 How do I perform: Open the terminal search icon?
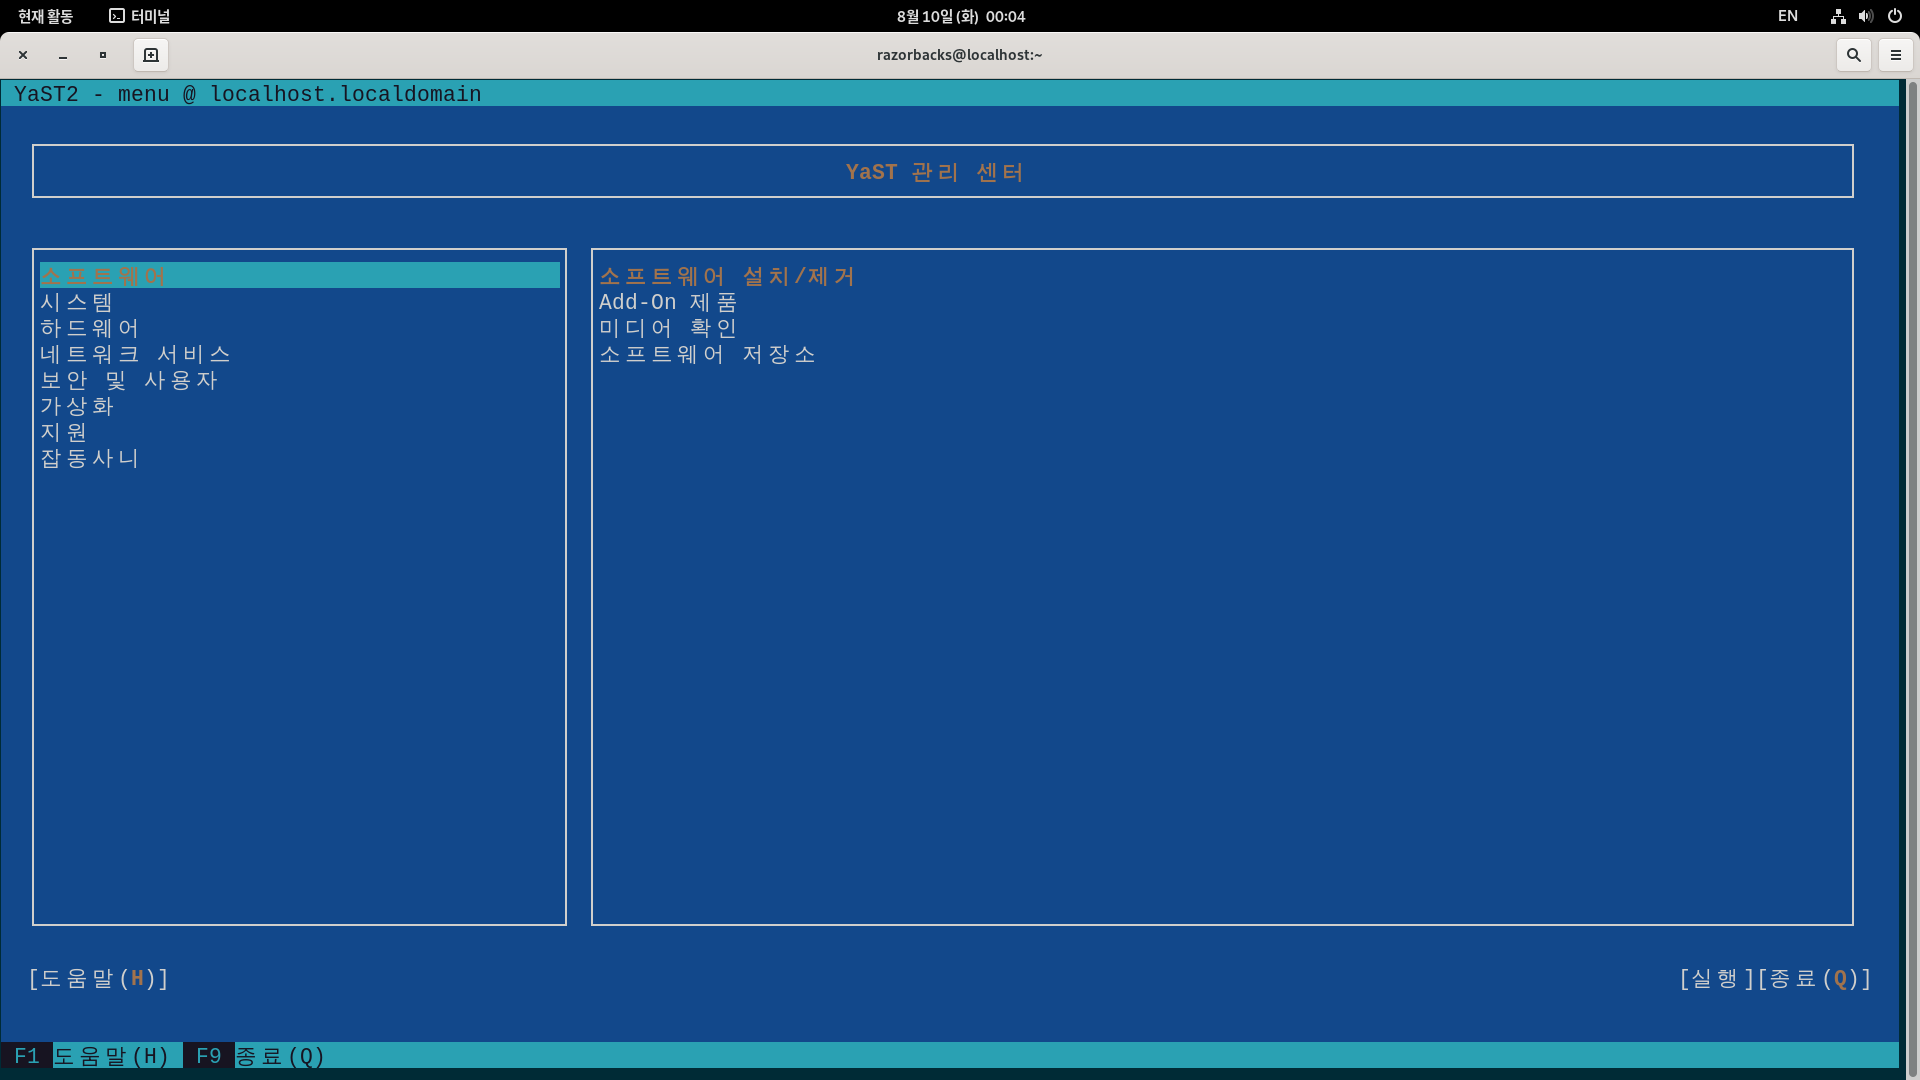1853,55
